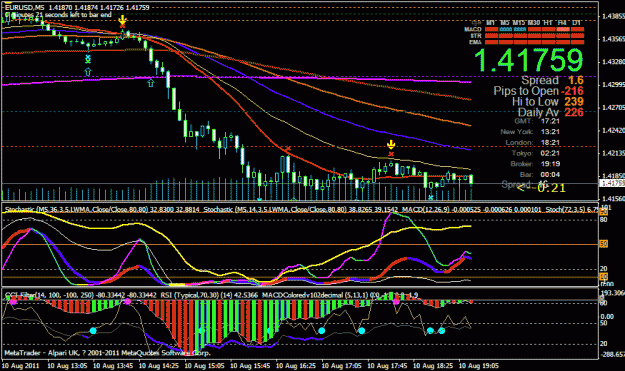The image size is (625, 371).
Task: Select the 10 Aug 19:05 time axis label
Action: tap(478, 366)
